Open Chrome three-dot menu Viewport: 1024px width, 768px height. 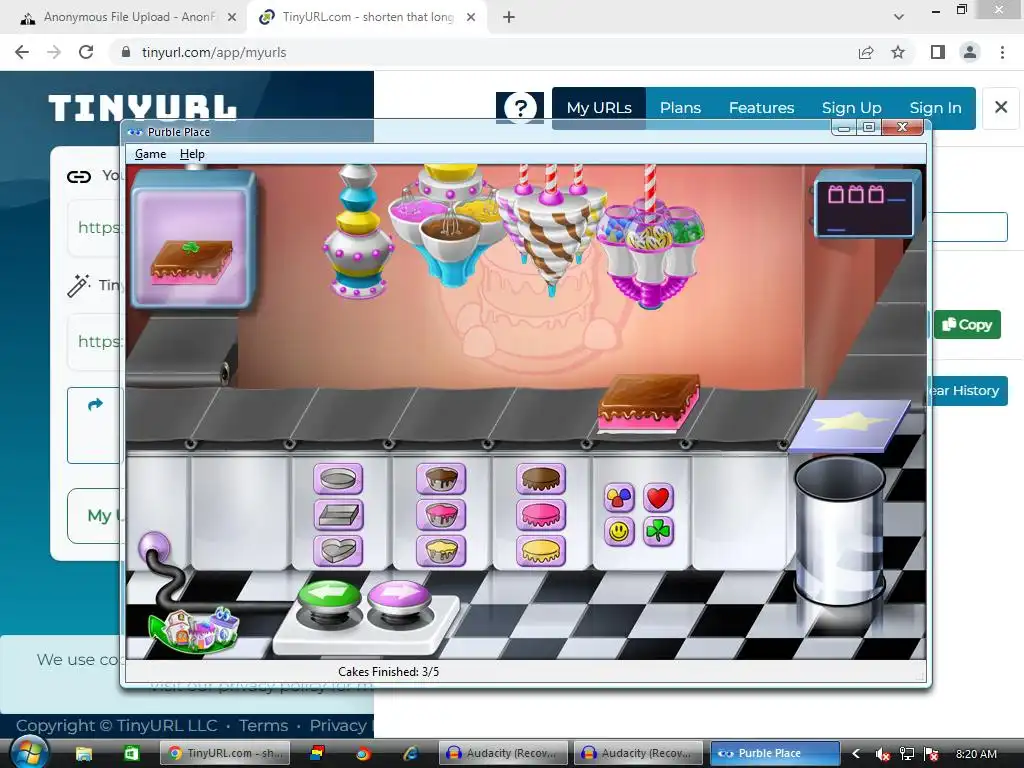1002,52
